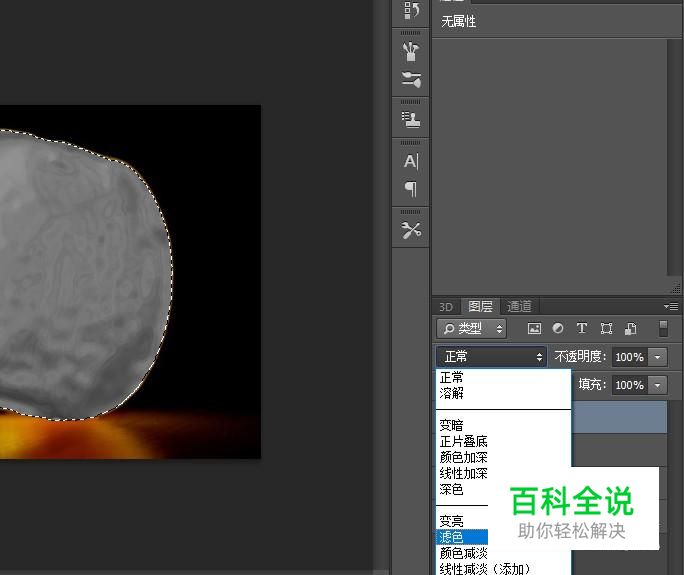Screen dimensions: 684x575
Task: Click the 填充 label
Action: pyautogui.click(x=592, y=384)
